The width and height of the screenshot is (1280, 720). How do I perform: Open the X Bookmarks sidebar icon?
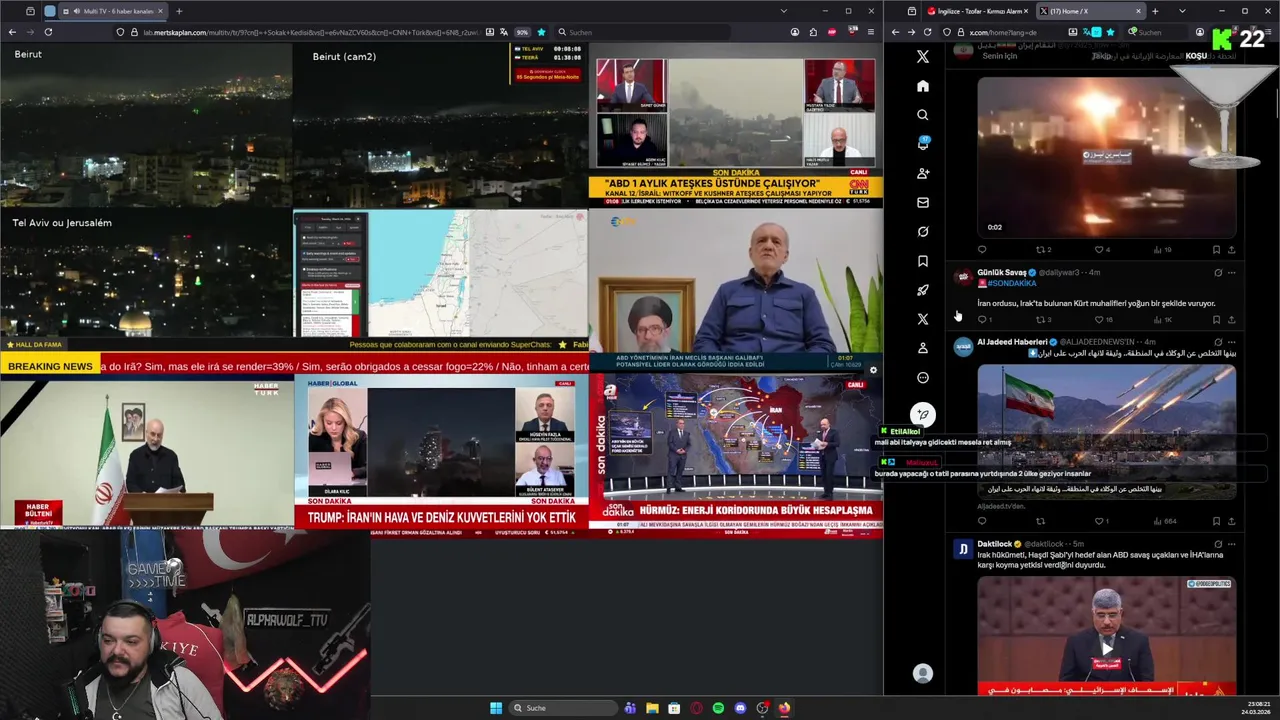point(923,261)
